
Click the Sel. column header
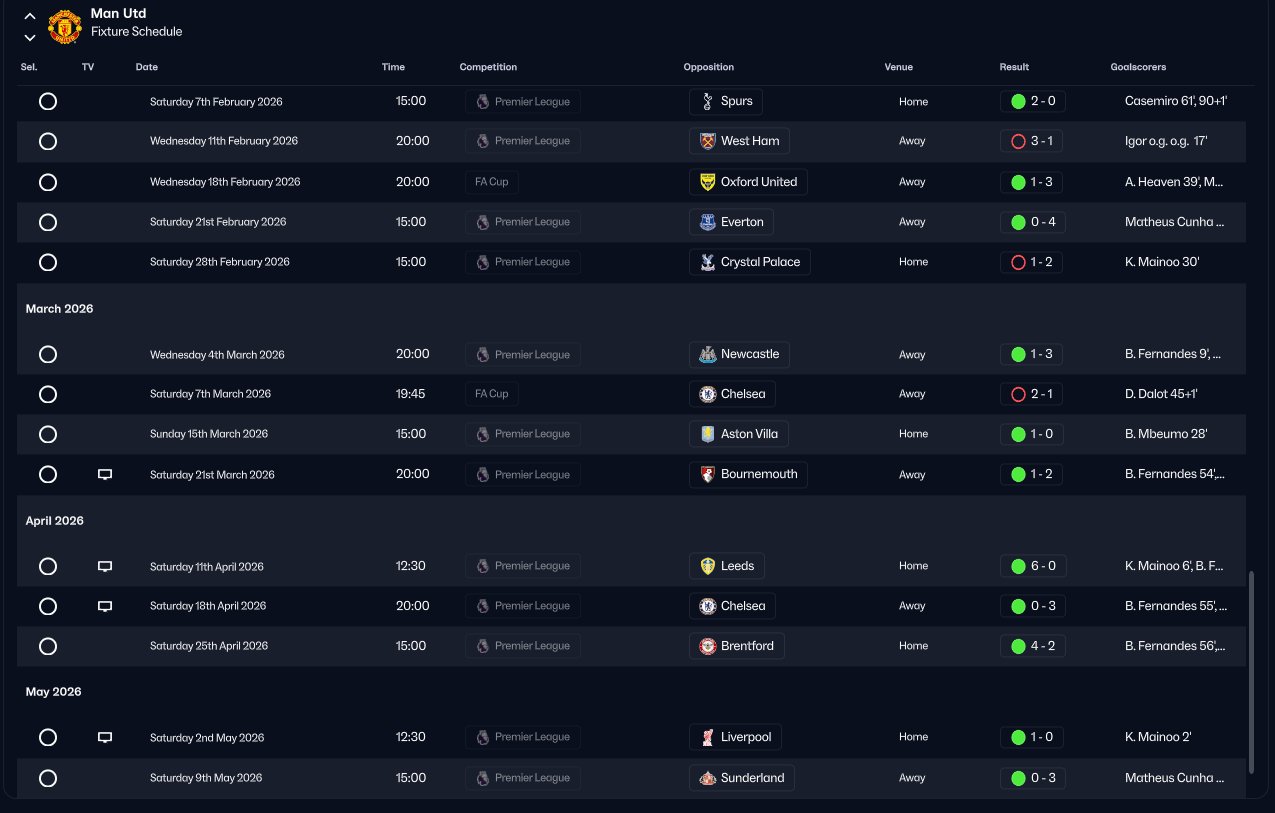[x=29, y=67]
